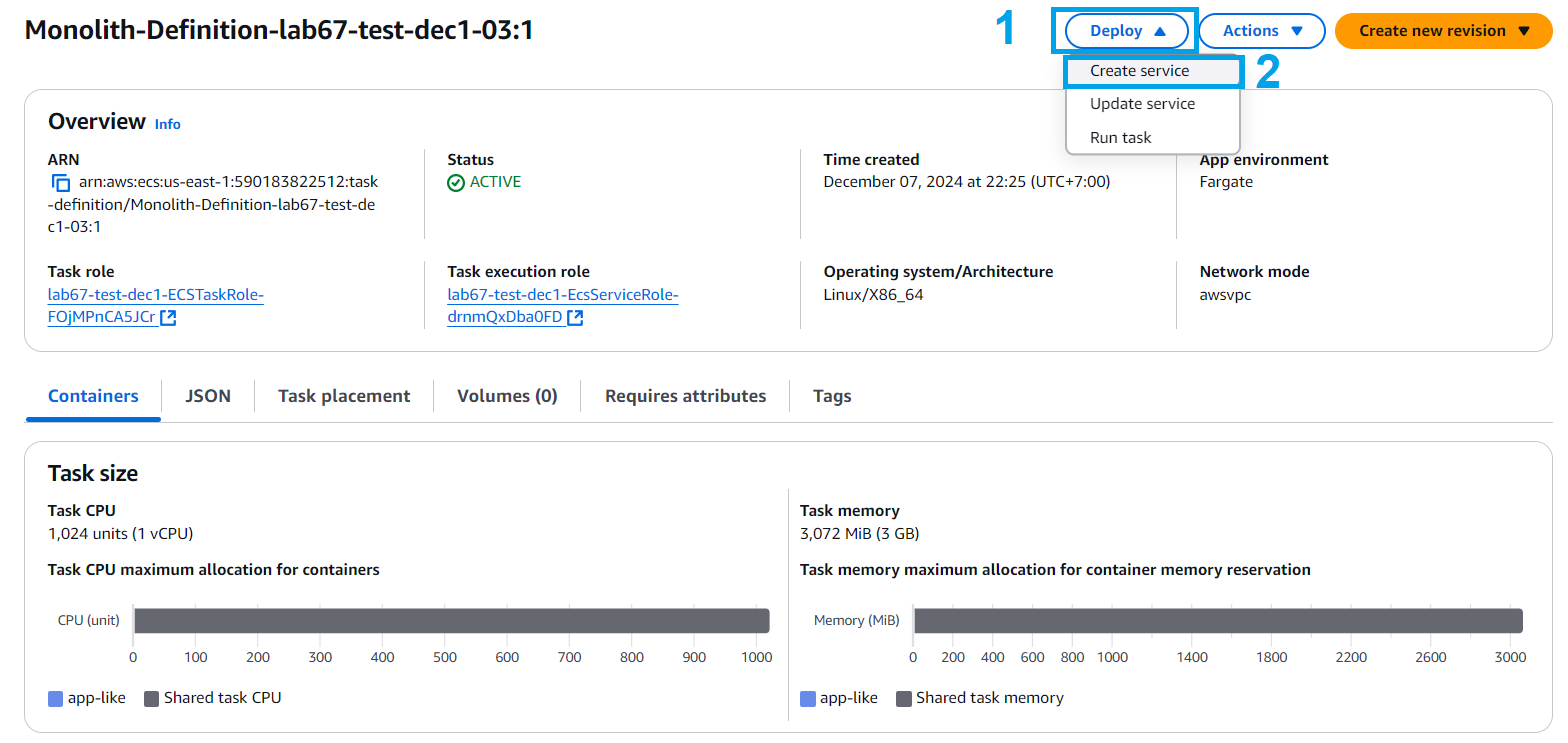The image size is (1568, 743).
Task: Click the 1,024 units (1 vCPU) value
Action: 121,533
